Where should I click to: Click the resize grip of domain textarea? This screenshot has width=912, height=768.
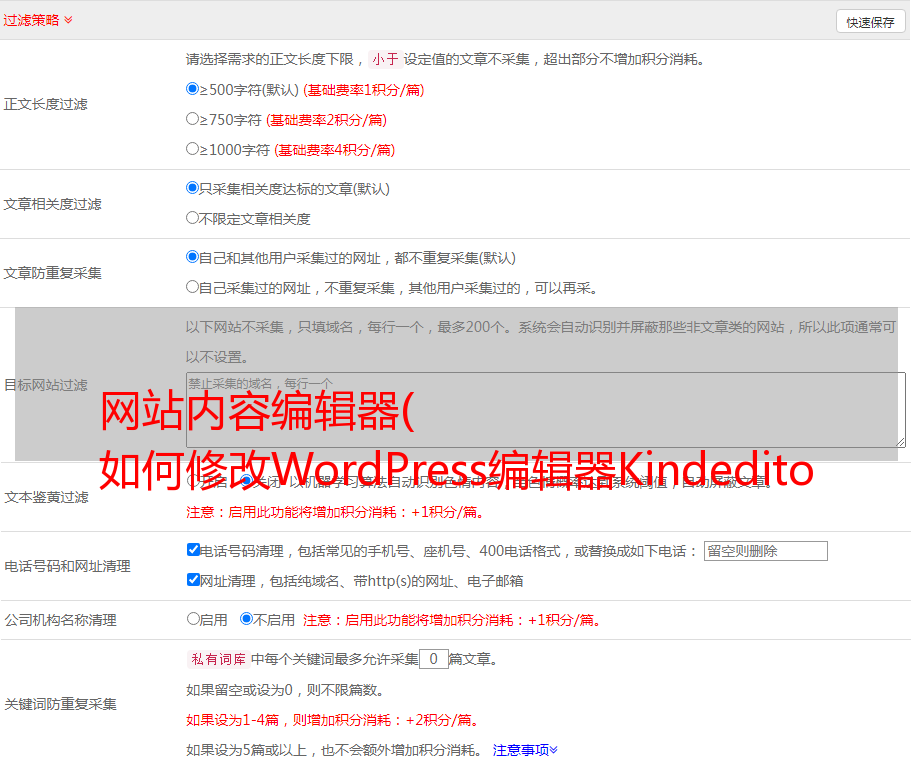(900, 442)
